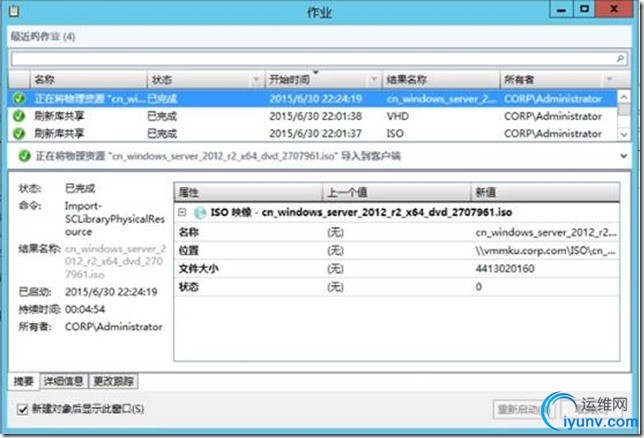This screenshot has height=438, width=644.
Task: Click the scroll down arrow of jobs list
Action: point(623,134)
